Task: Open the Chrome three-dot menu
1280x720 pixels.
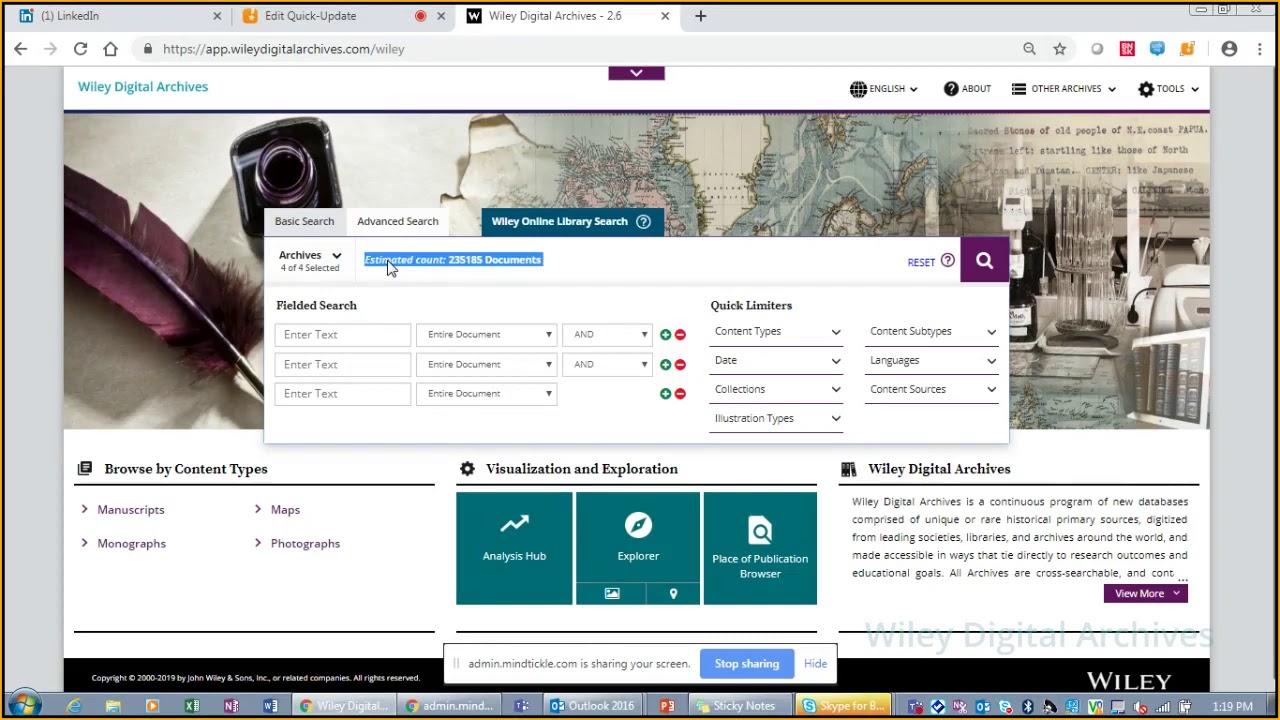Action: [1259, 49]
